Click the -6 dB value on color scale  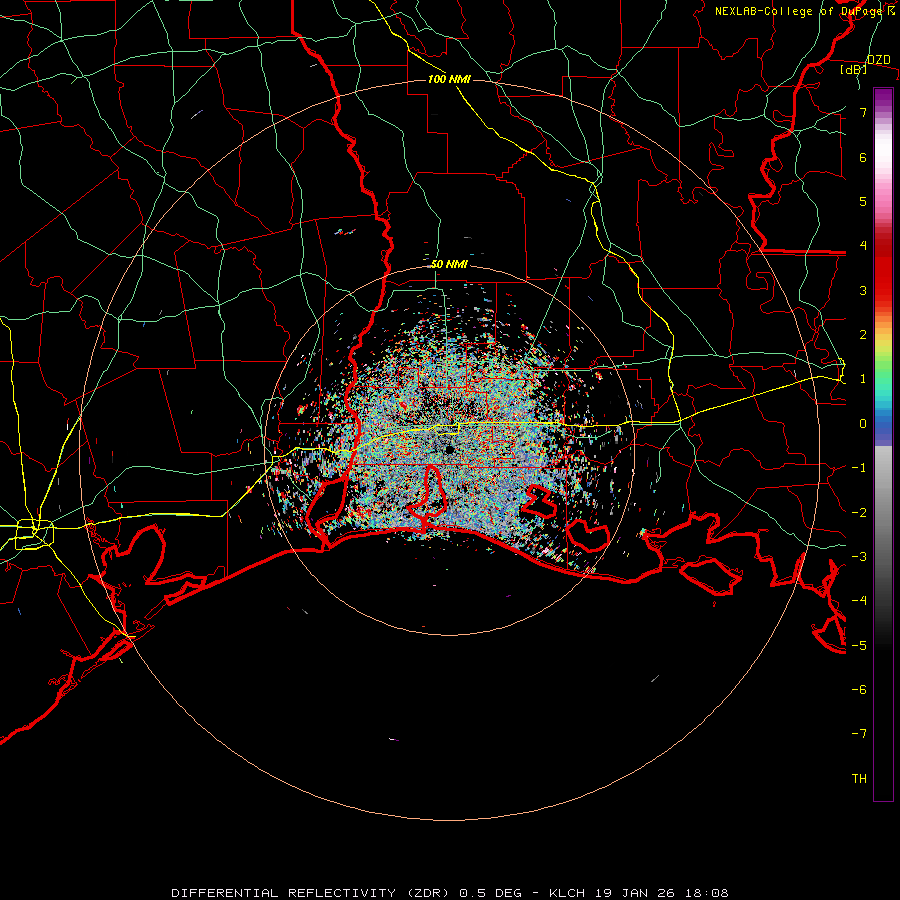(x=859, y=689)
